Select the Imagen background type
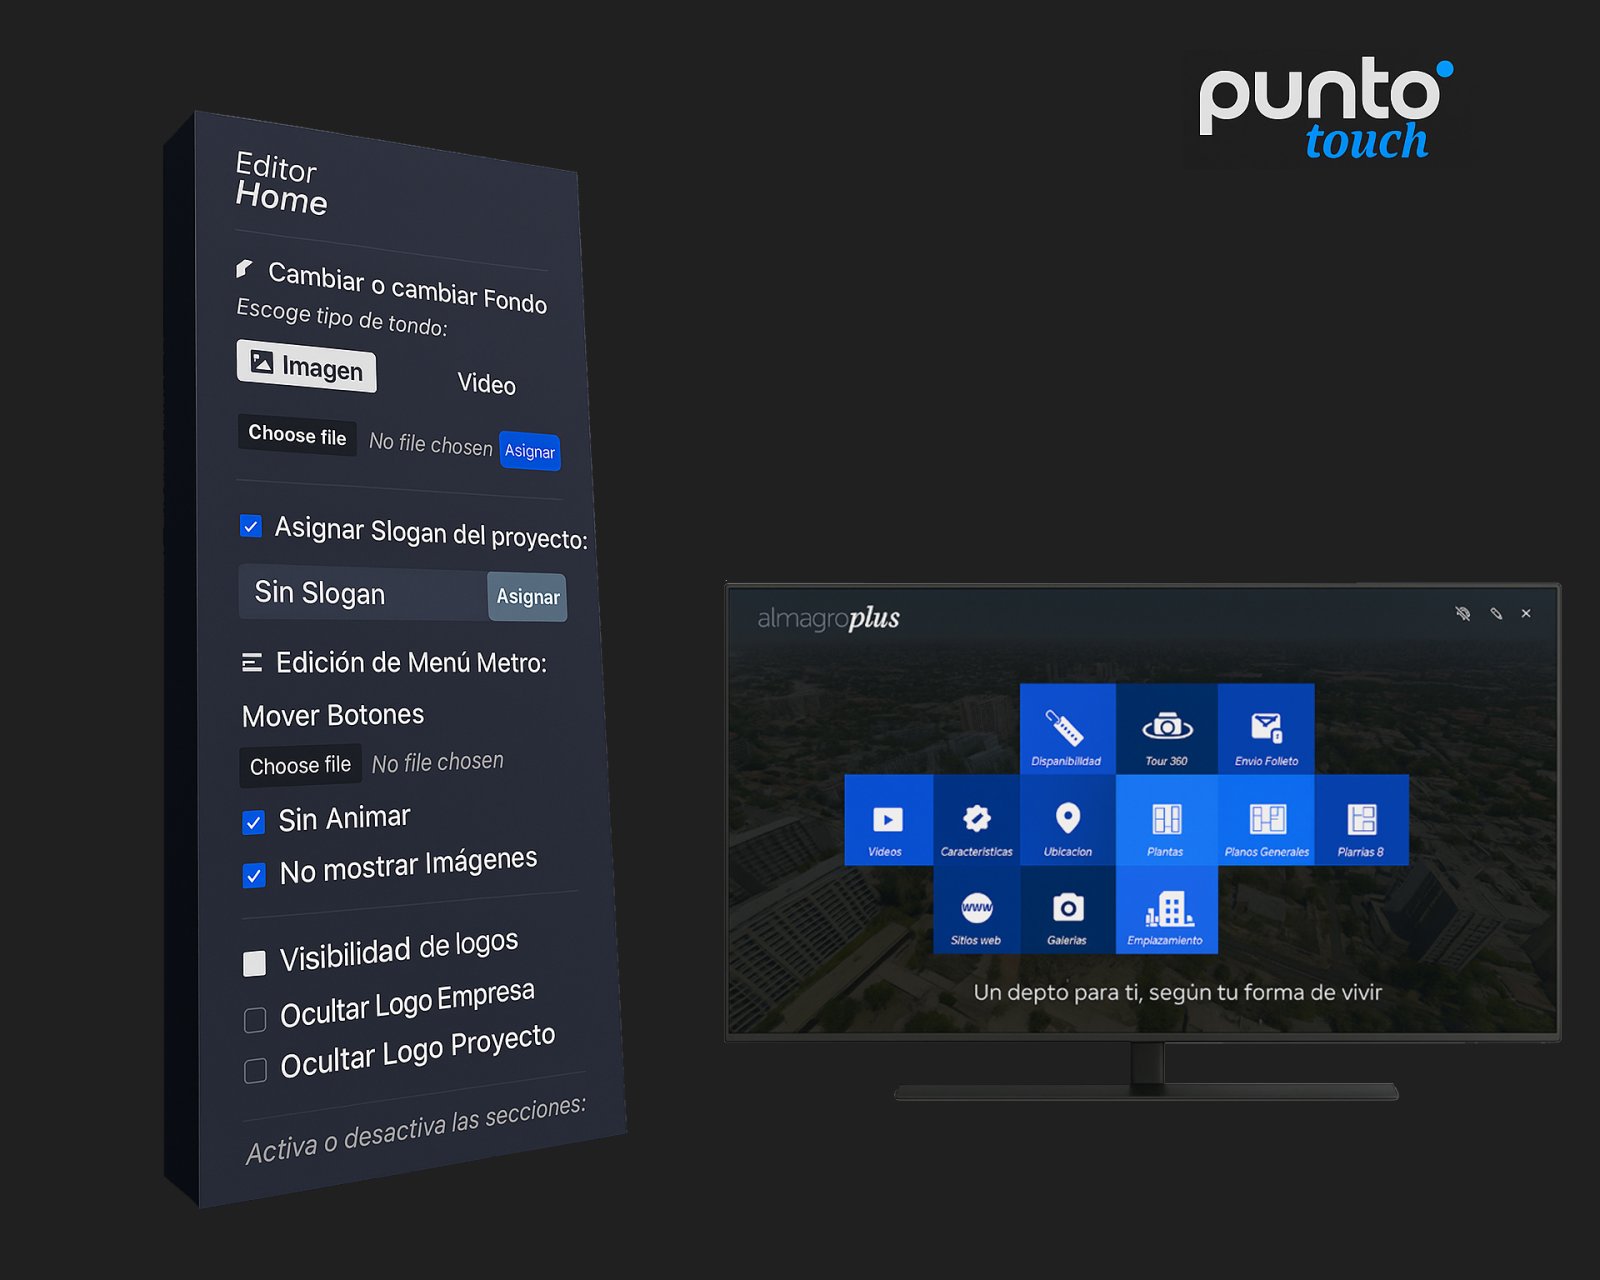 pos(306,366)
